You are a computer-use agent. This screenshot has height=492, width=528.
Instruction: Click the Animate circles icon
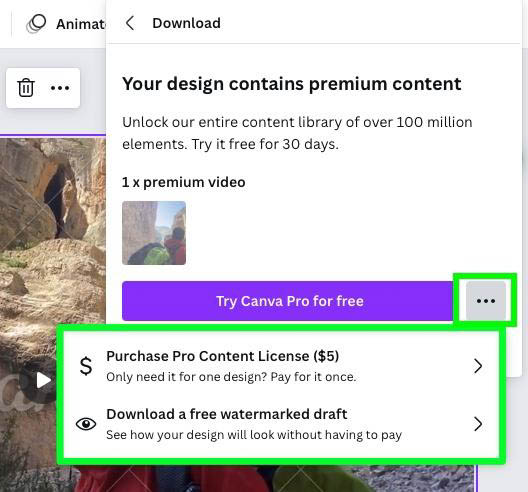point(36,24)
